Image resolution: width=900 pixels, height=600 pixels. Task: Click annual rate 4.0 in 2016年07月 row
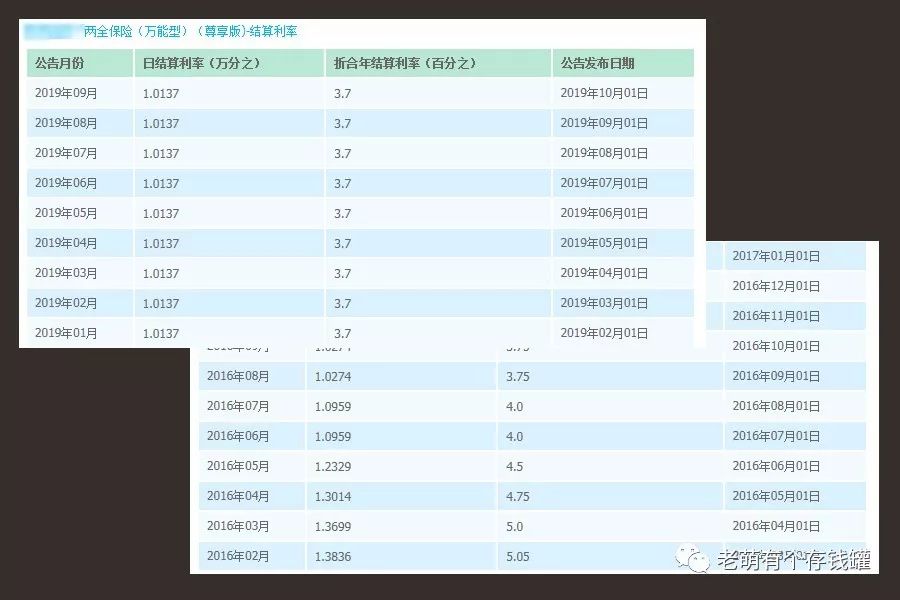tap(514, 407)
